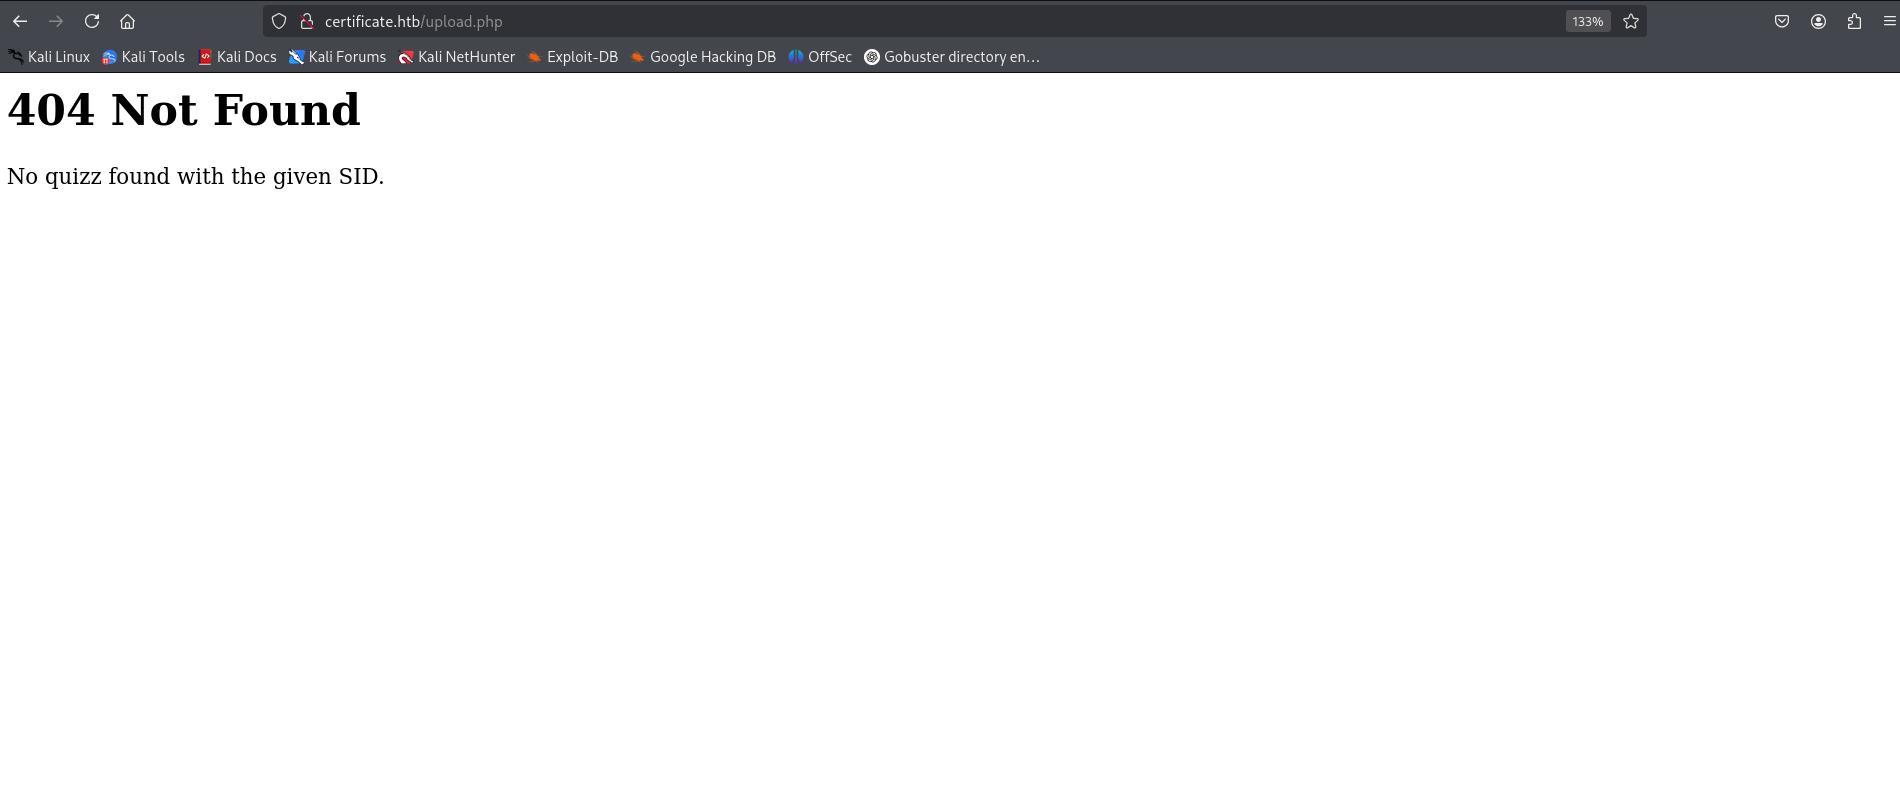This screenshot has width=1900, height=792.
Task: Click the URL address bar
Action: click(x=900, y=21)
